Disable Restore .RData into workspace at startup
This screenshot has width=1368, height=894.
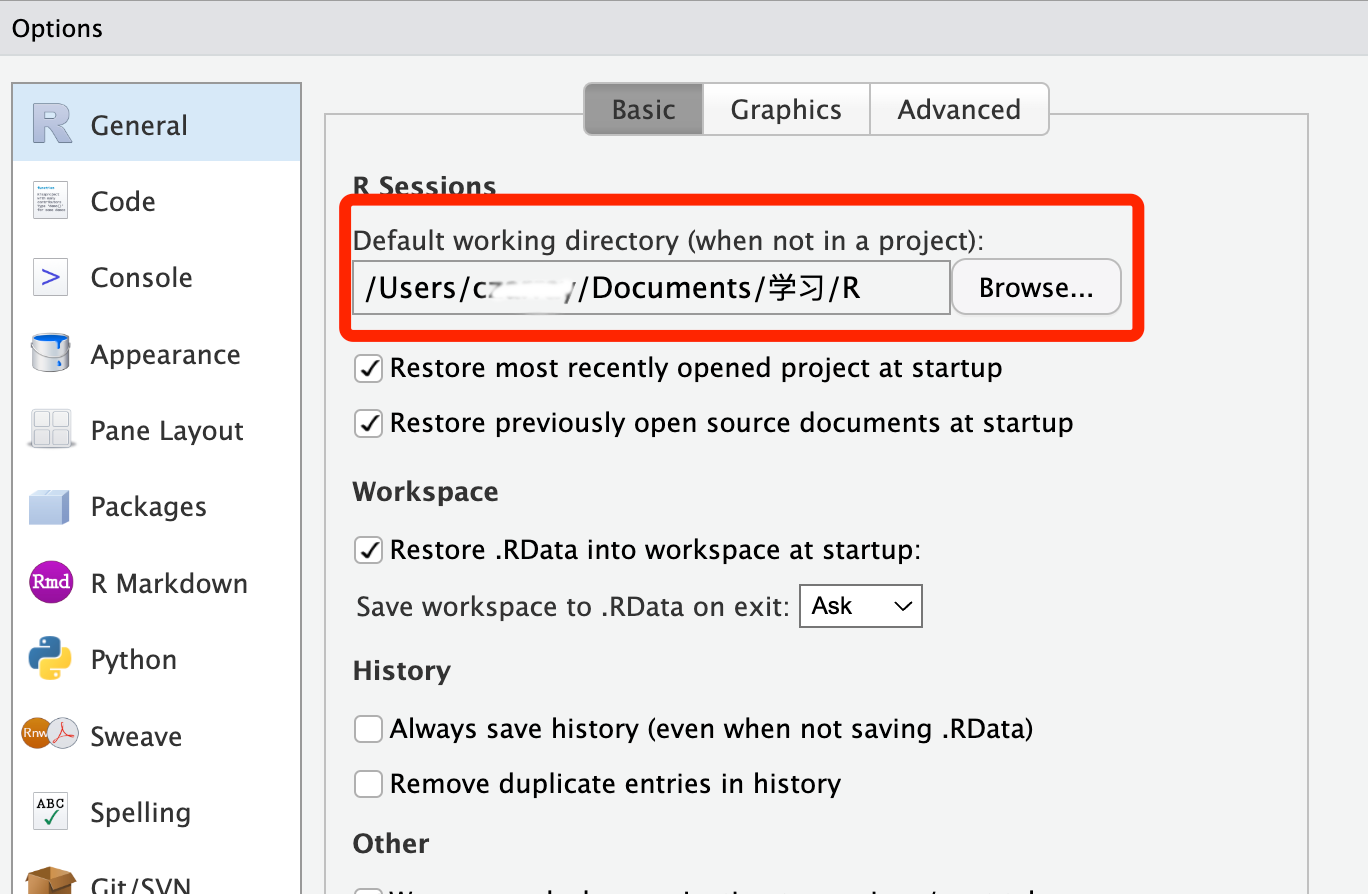pyautogui.click(x=369, y=550)
